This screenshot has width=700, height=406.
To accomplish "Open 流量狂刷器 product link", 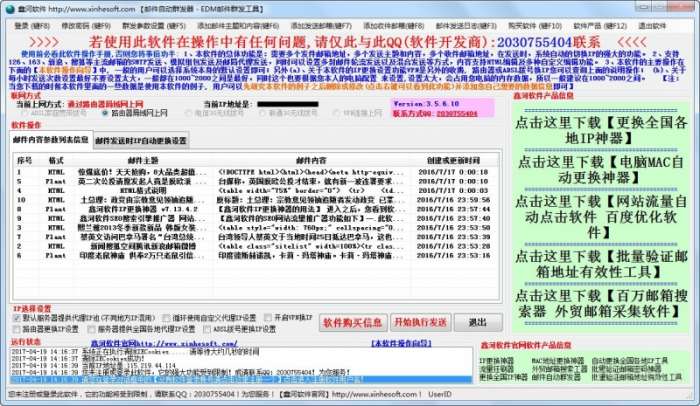I will [x=496, y=369].
